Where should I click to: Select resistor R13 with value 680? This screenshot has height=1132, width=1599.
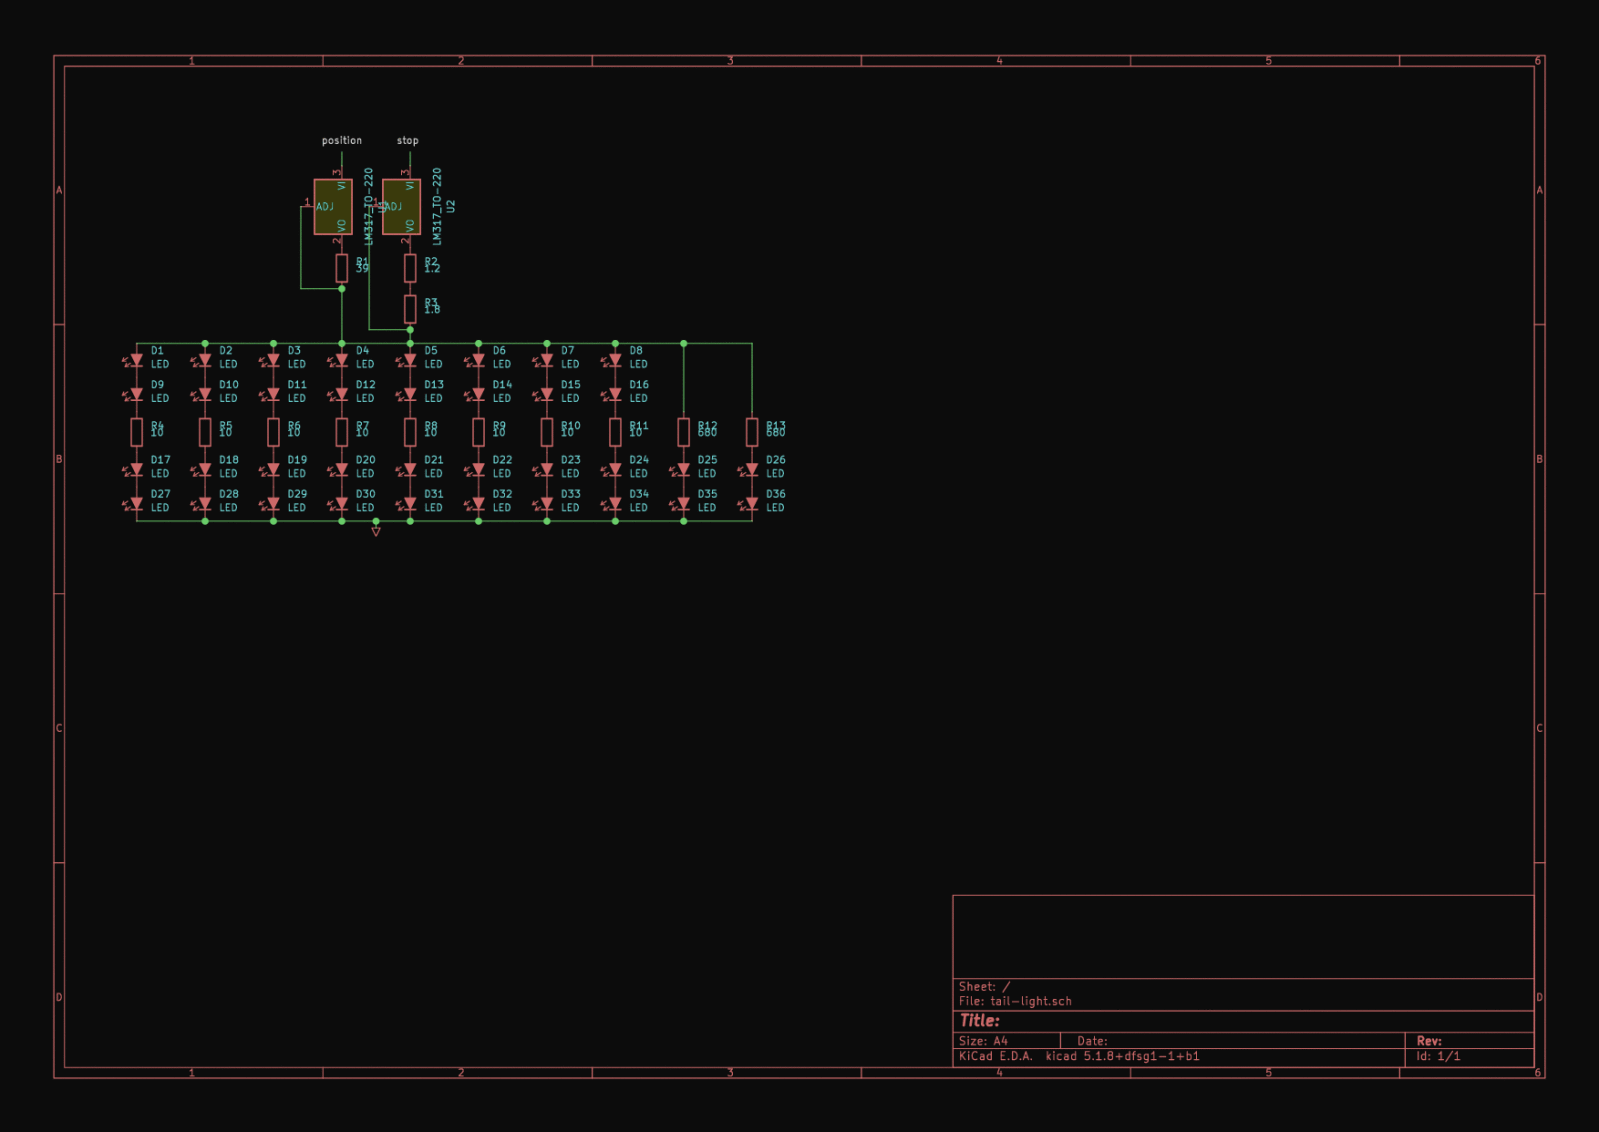pos(752,431)
